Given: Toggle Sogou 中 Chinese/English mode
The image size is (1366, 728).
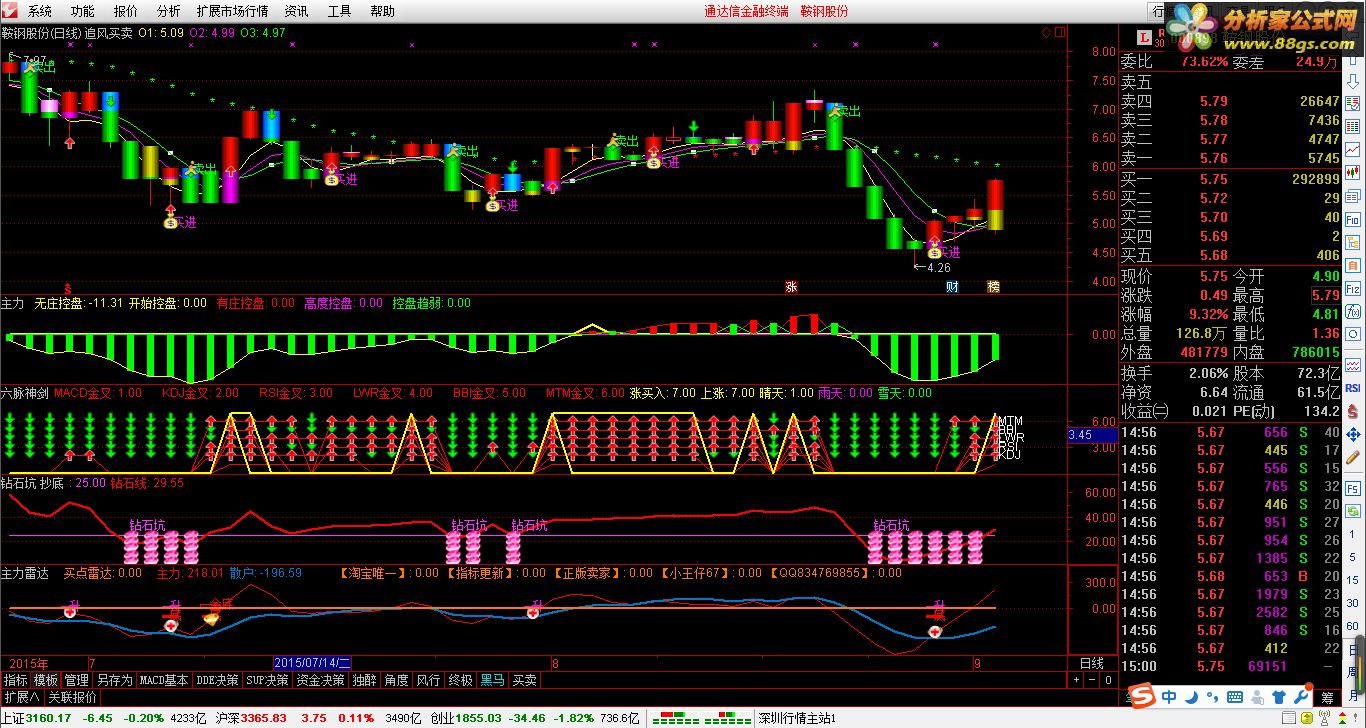Looking at the screenshot, I should coord(1169,696).
